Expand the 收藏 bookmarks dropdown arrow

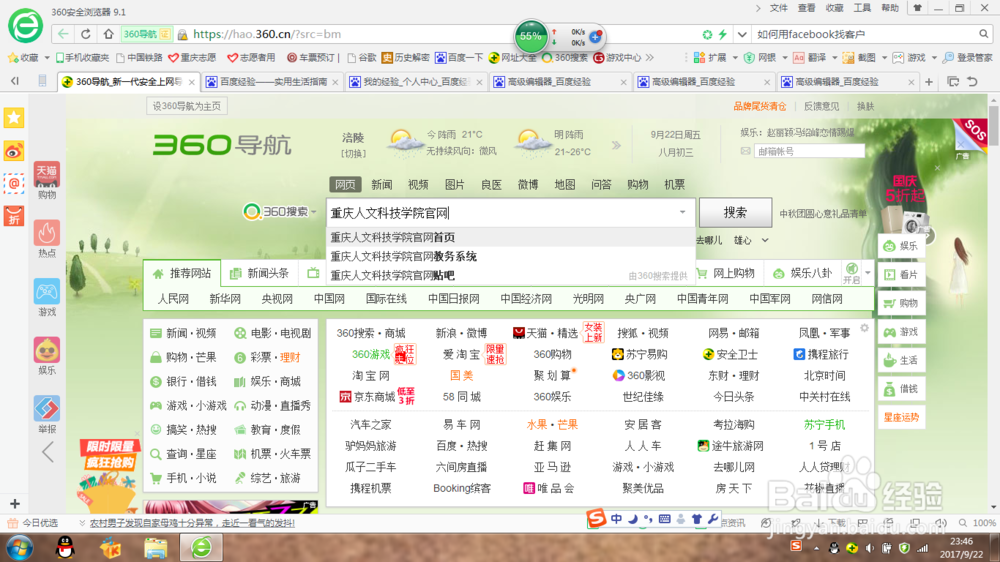(47, 58)
